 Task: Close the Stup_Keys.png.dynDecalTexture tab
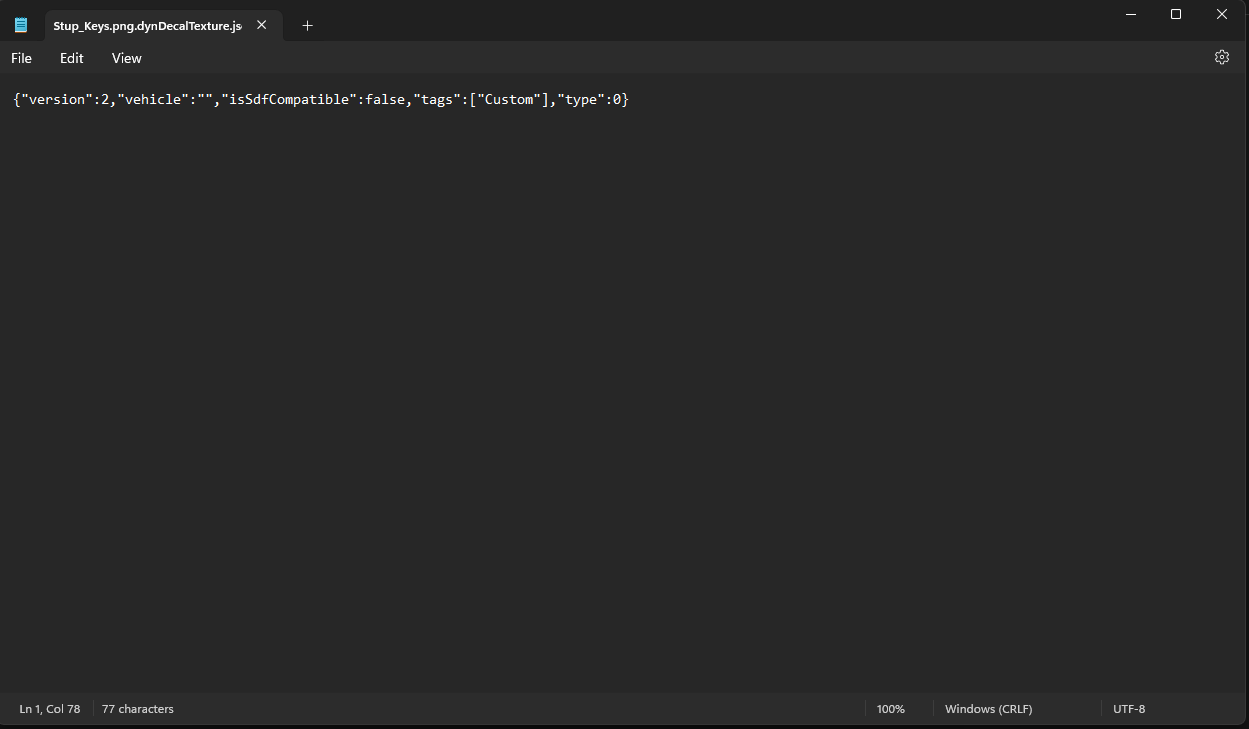click(x=262, y=25)
